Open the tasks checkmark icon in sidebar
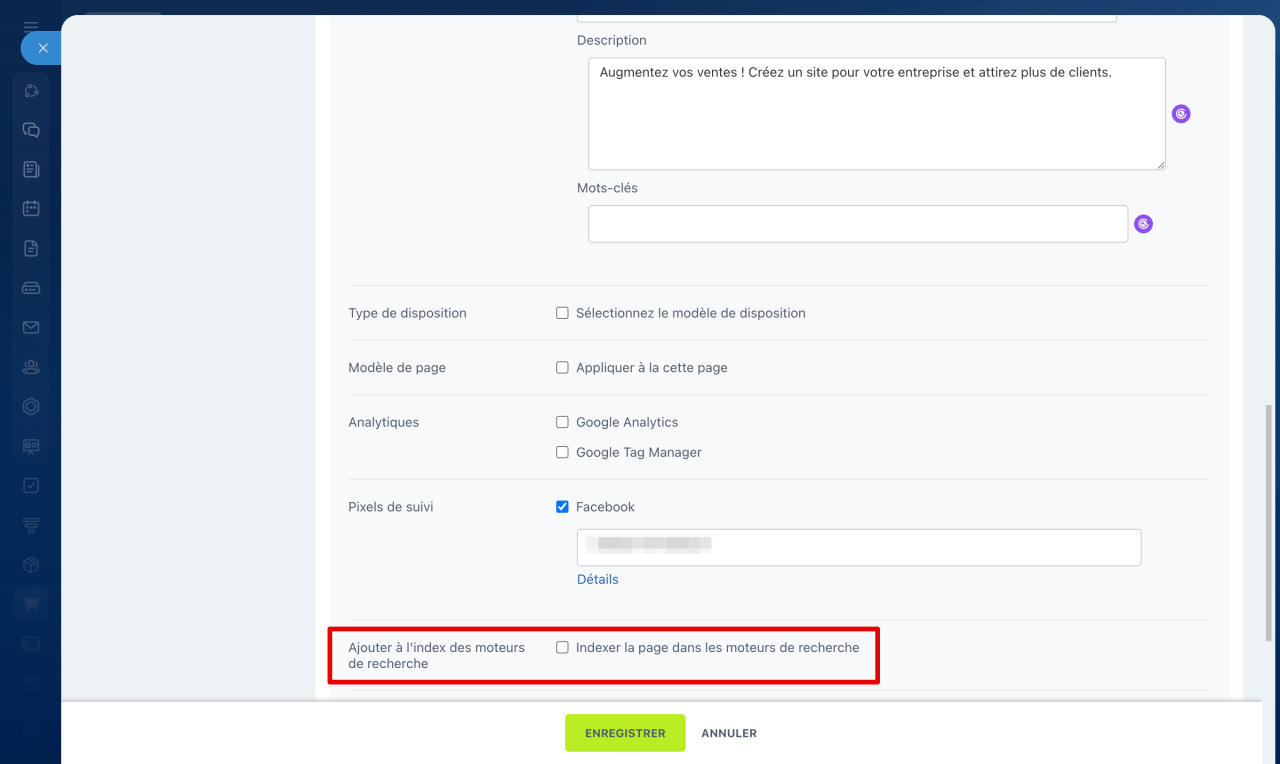The width and height of the screenshot is (1280, 764). (31, 486)
